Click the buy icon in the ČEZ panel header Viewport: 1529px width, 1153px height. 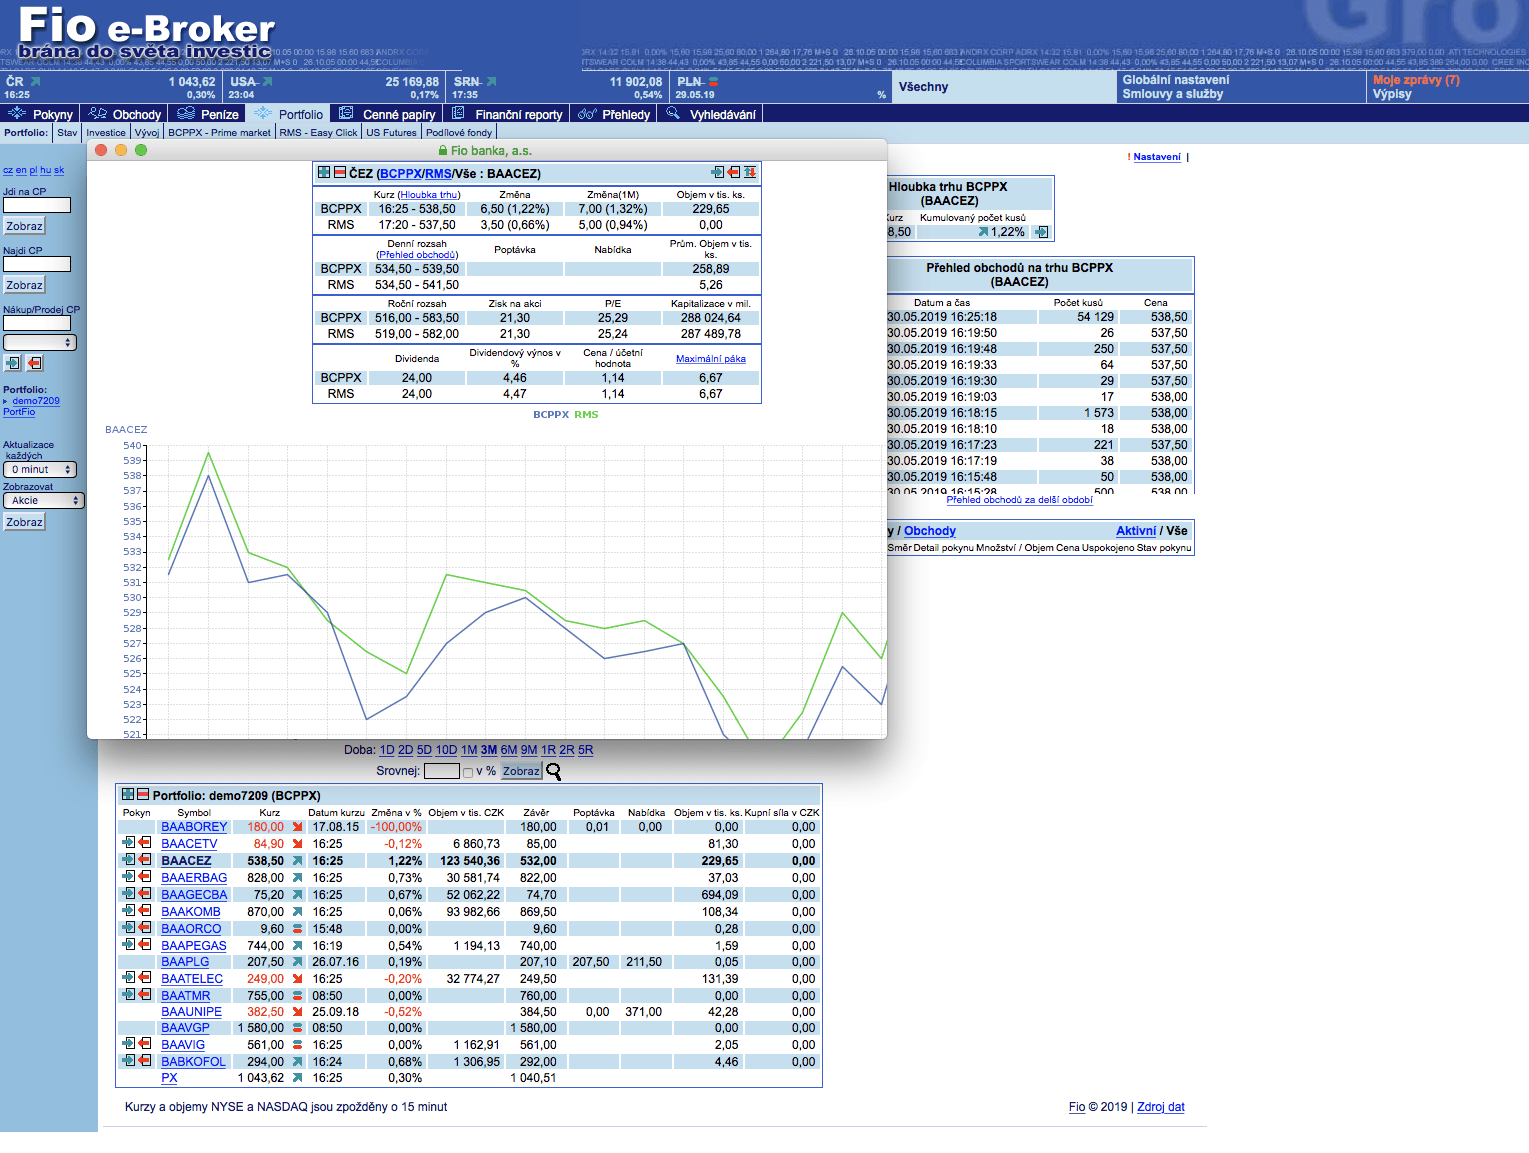(717, 173)
